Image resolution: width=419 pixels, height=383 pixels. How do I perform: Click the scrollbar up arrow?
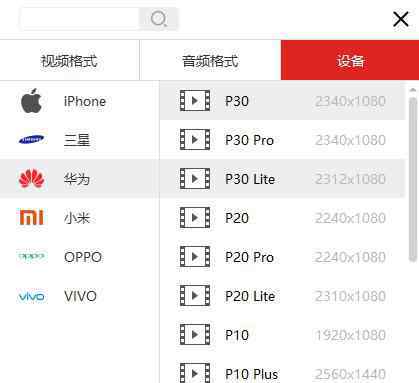413,90
